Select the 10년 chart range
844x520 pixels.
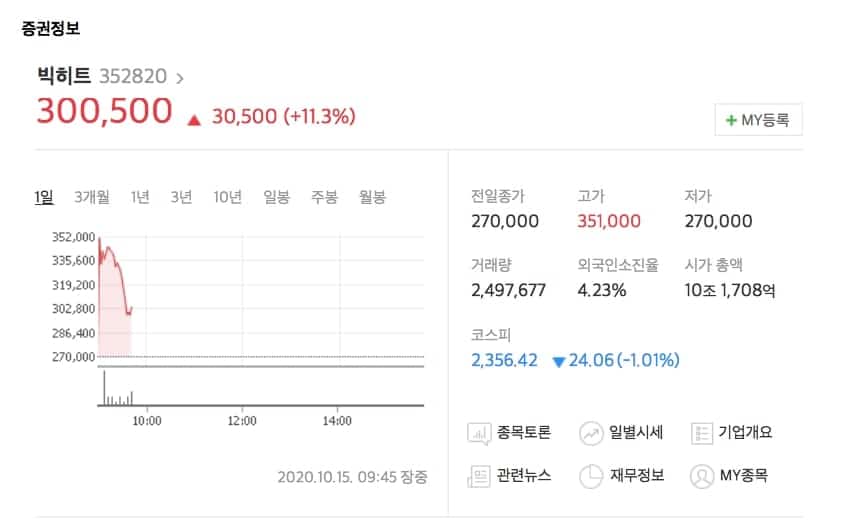coord(227,197)
